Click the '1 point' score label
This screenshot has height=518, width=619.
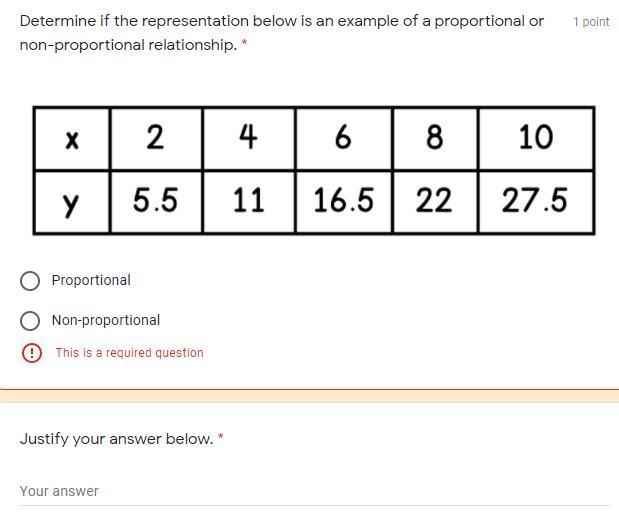click(591, 22)
